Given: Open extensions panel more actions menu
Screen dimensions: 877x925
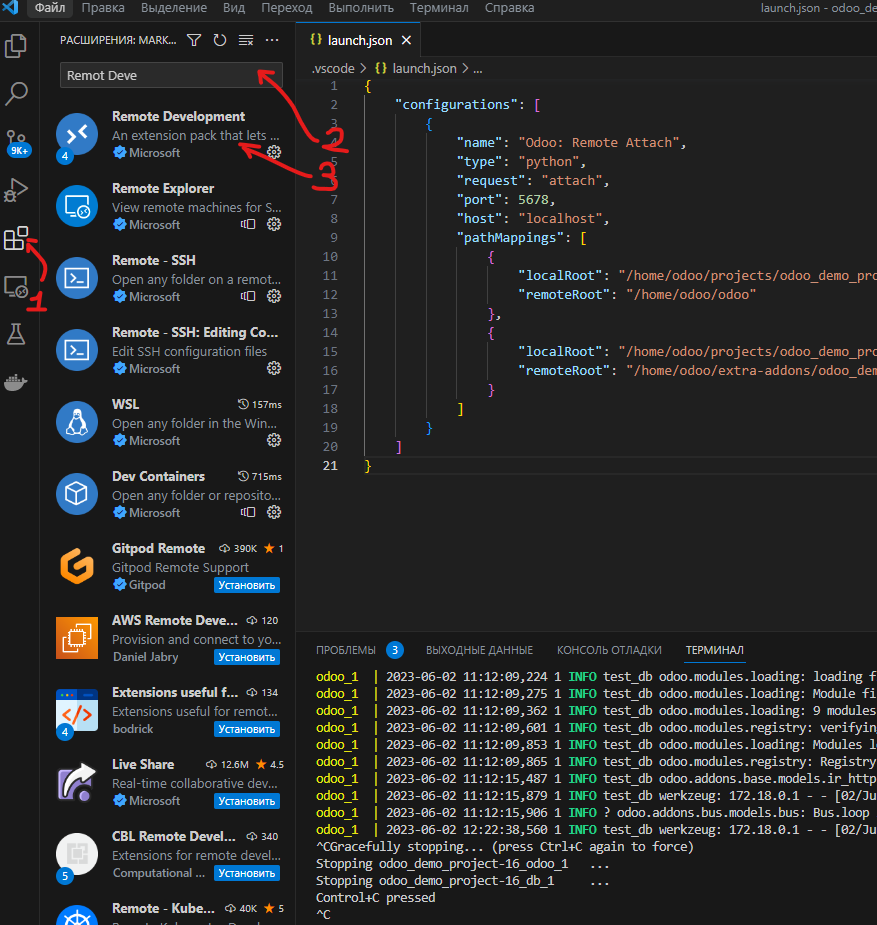Looking at the screenshot, I should (x=272, y=40).
